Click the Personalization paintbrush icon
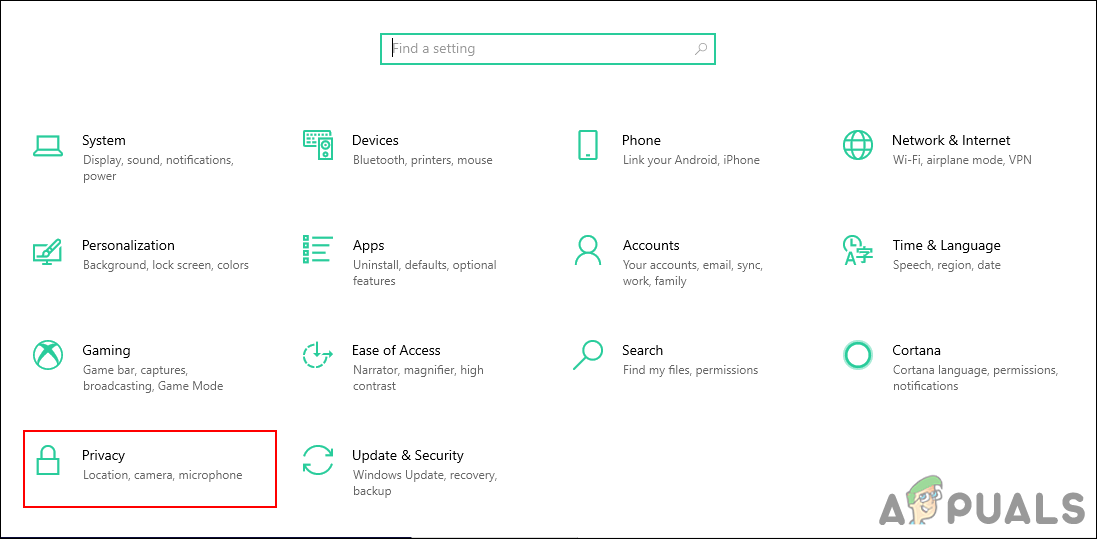1097x539 pixels. [x=48, y=250]
